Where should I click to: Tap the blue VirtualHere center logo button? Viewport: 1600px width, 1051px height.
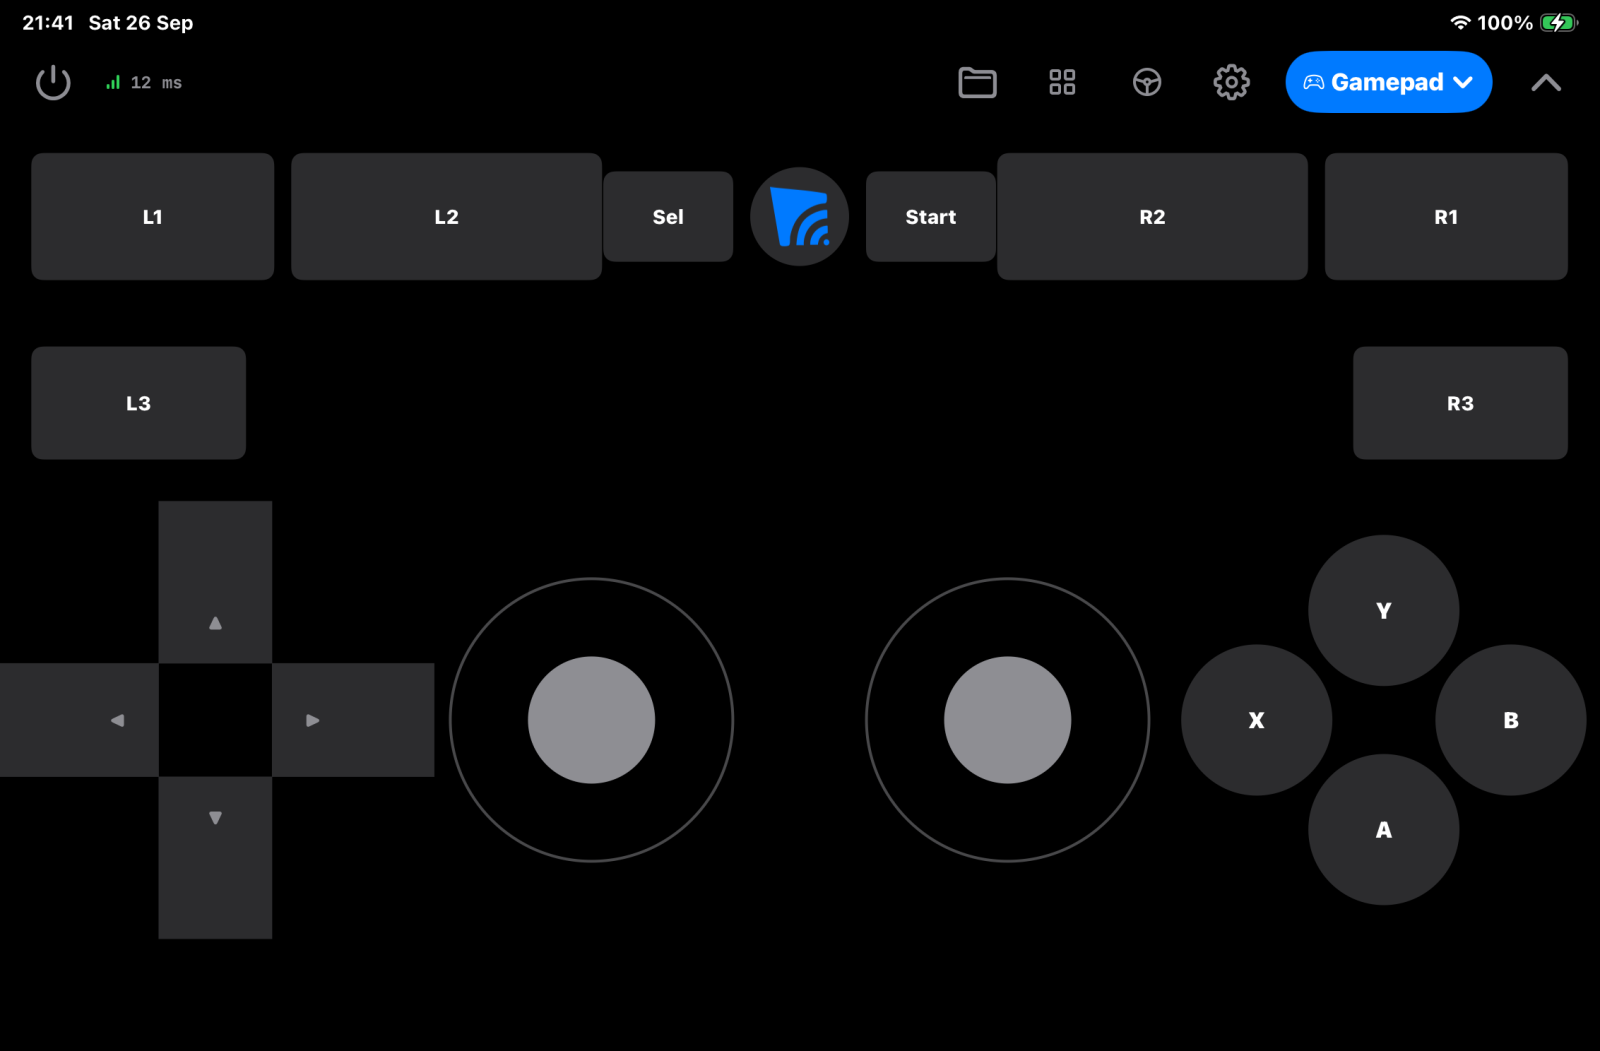799,216
